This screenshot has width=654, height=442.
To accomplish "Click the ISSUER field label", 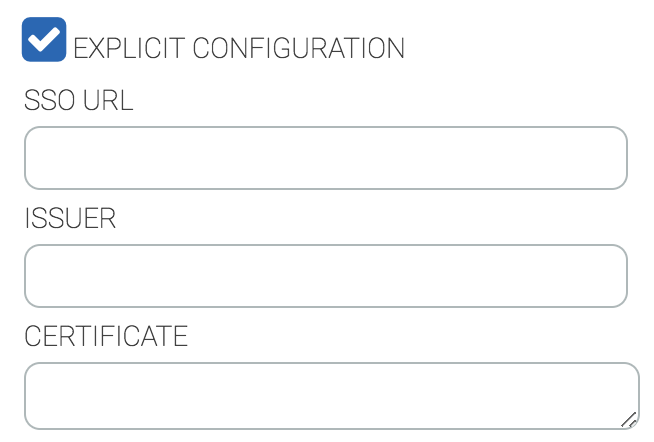I will (x=70, y=219).
